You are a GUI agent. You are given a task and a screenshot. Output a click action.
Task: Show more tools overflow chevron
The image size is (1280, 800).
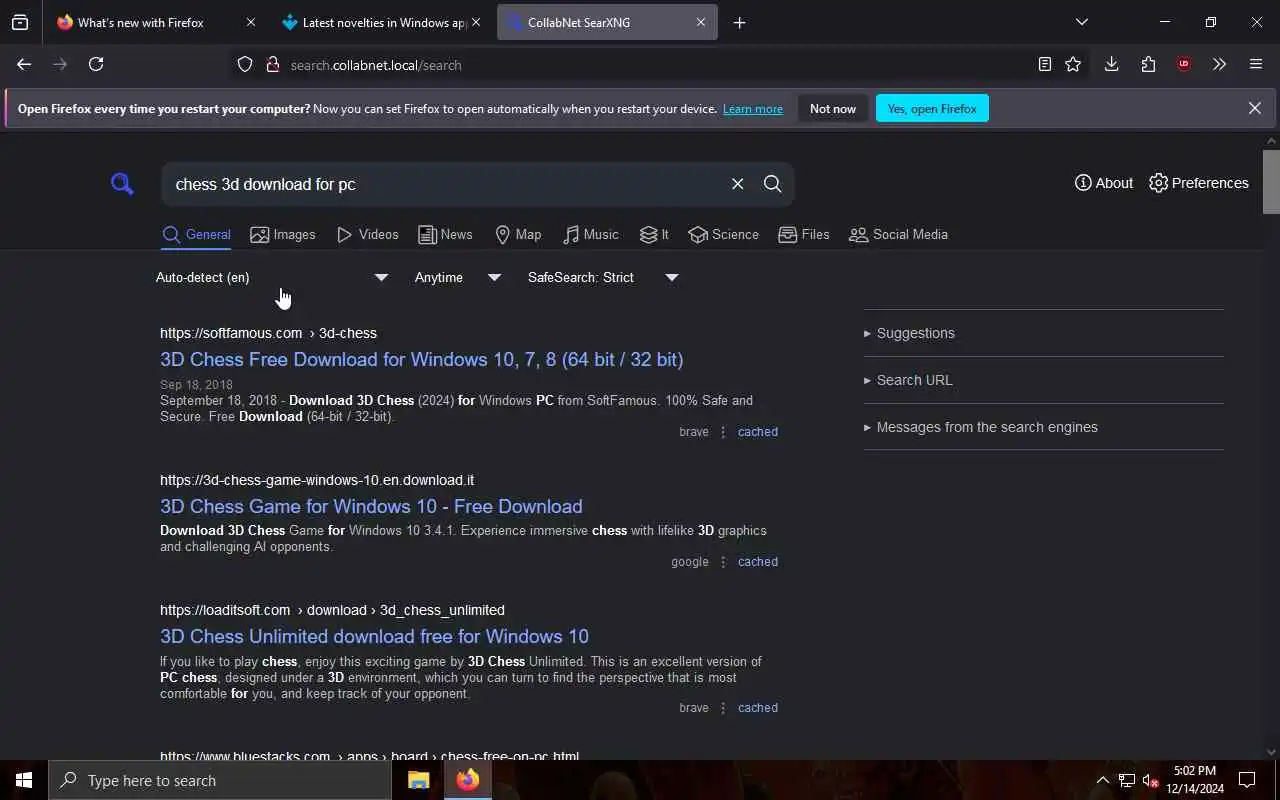click(1219, 64)
